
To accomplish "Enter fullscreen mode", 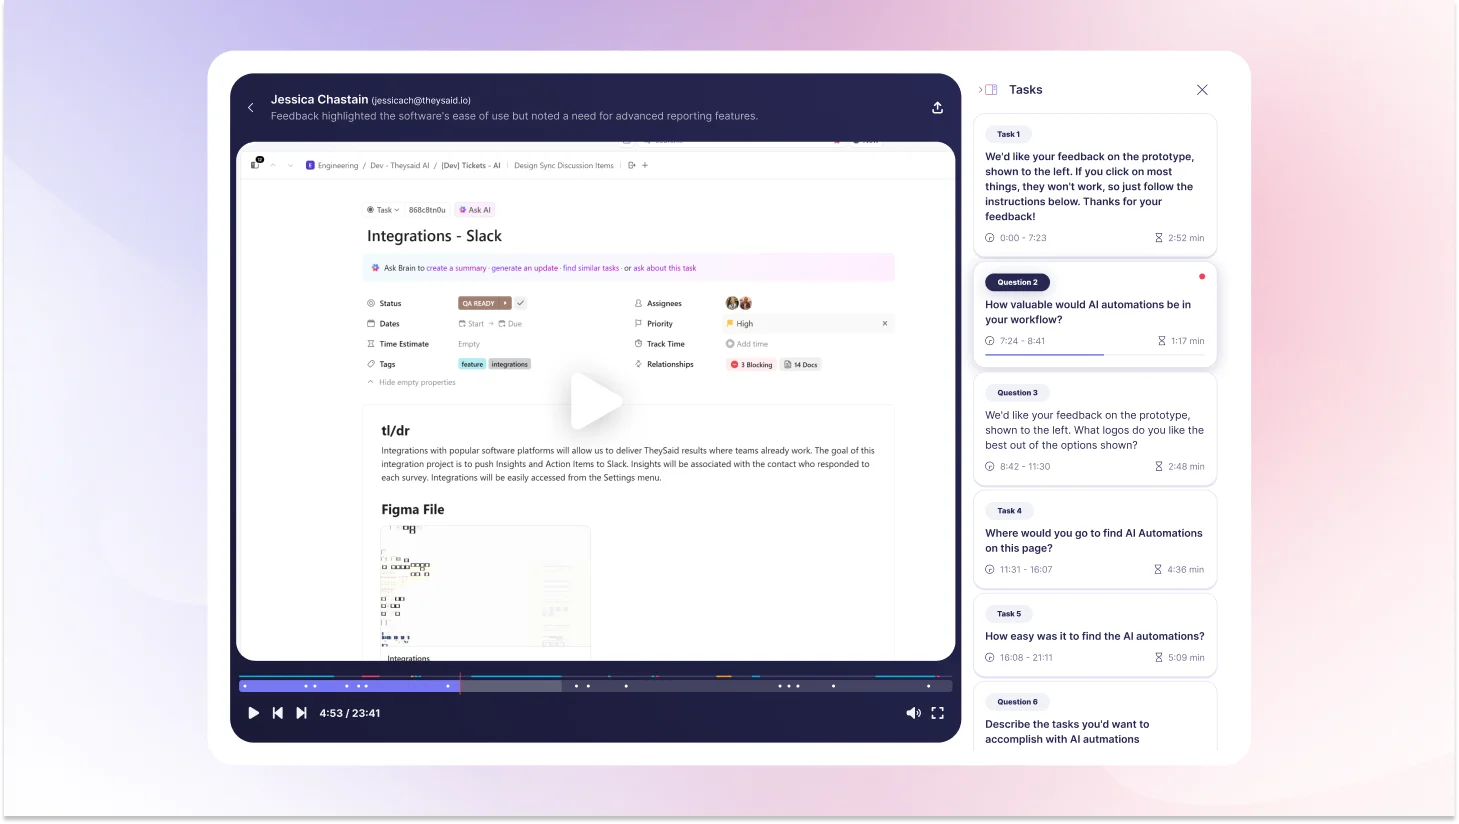I will click(938, 713).
